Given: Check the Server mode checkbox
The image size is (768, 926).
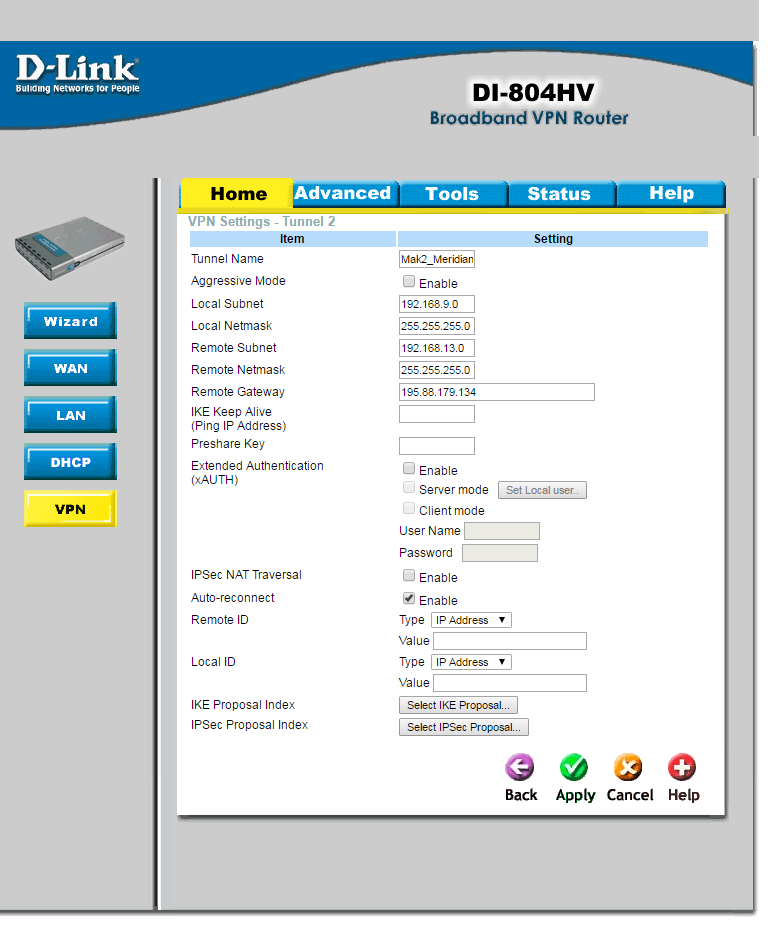Looking at the screenshot, I should point(409,488).
